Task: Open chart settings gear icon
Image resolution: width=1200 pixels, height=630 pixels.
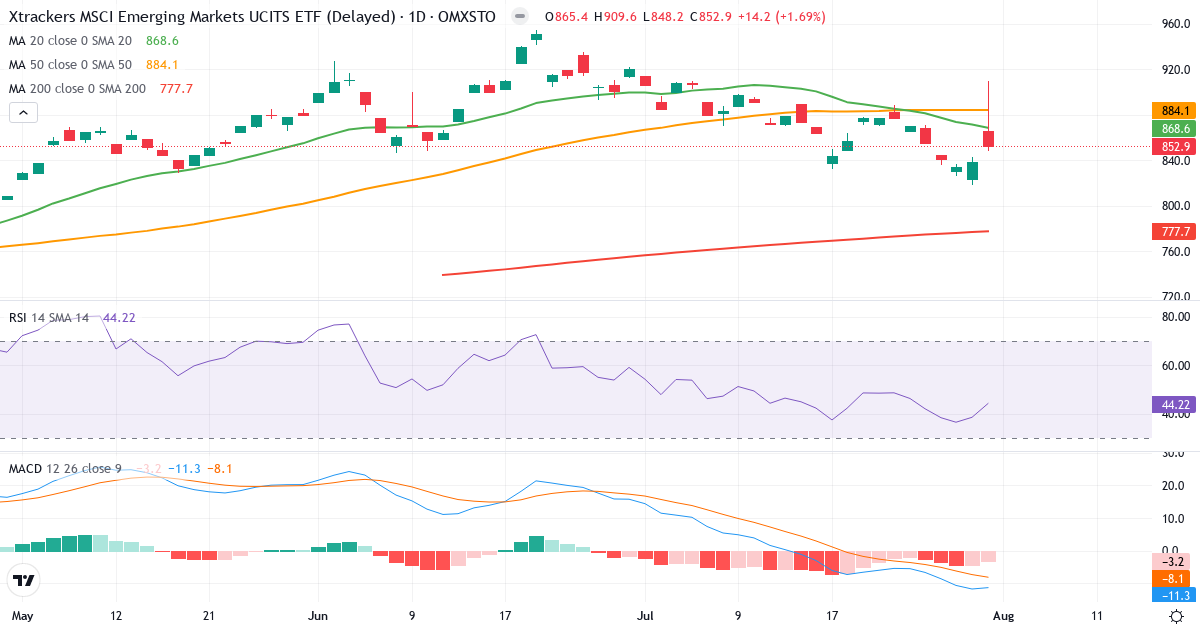Action: pos(1177,616)
